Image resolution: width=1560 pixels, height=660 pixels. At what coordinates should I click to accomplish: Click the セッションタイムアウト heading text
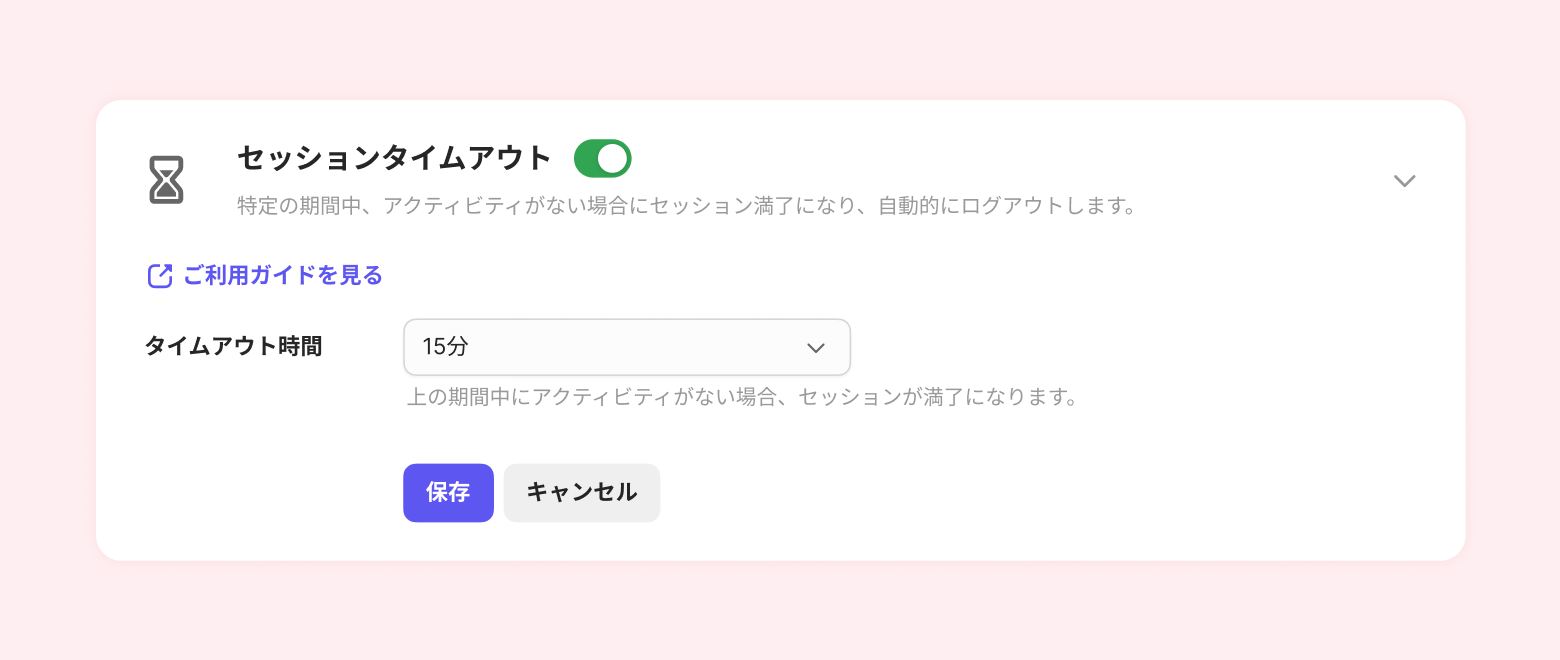[x=394, y=158]
